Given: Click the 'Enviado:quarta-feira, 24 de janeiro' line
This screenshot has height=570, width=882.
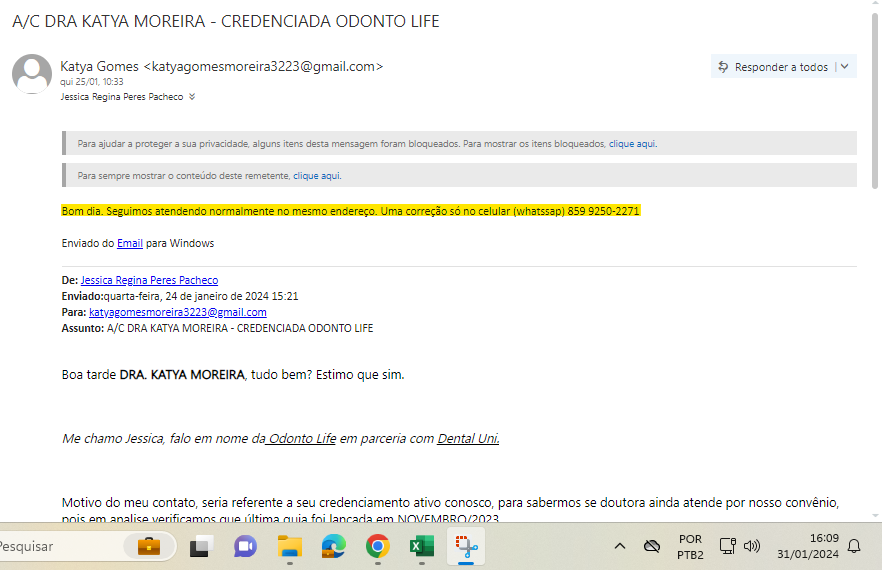Looking at the screenshot, I should pyautogui.click(x=180, y=296).
